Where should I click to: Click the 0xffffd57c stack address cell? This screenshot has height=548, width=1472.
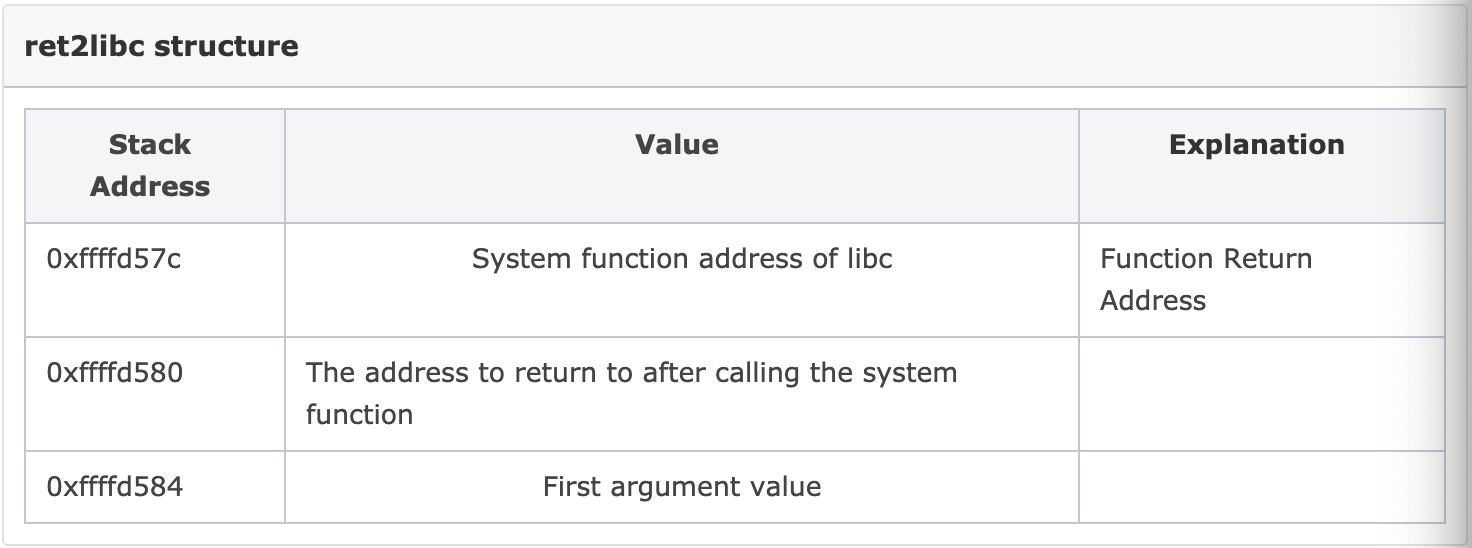[x=155, y=280]
